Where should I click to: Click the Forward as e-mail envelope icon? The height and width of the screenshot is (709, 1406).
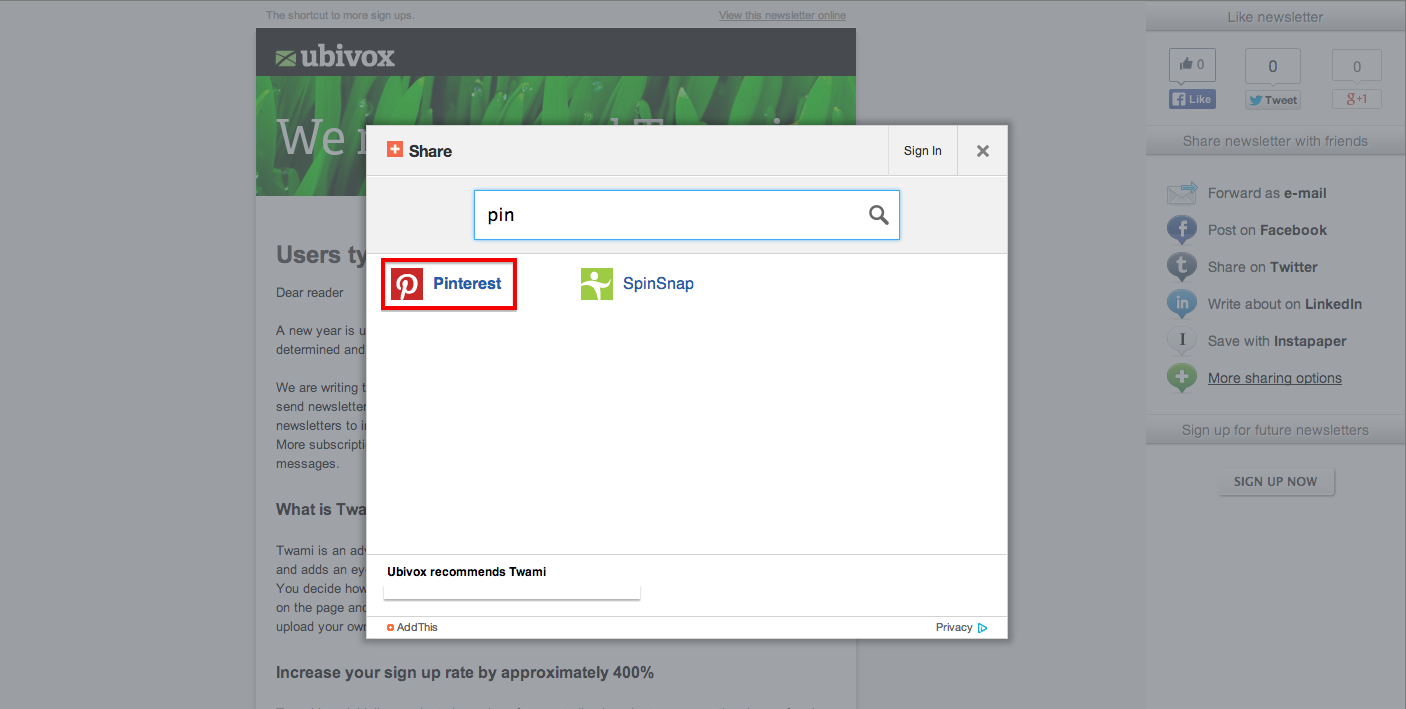coord(1182,193)
